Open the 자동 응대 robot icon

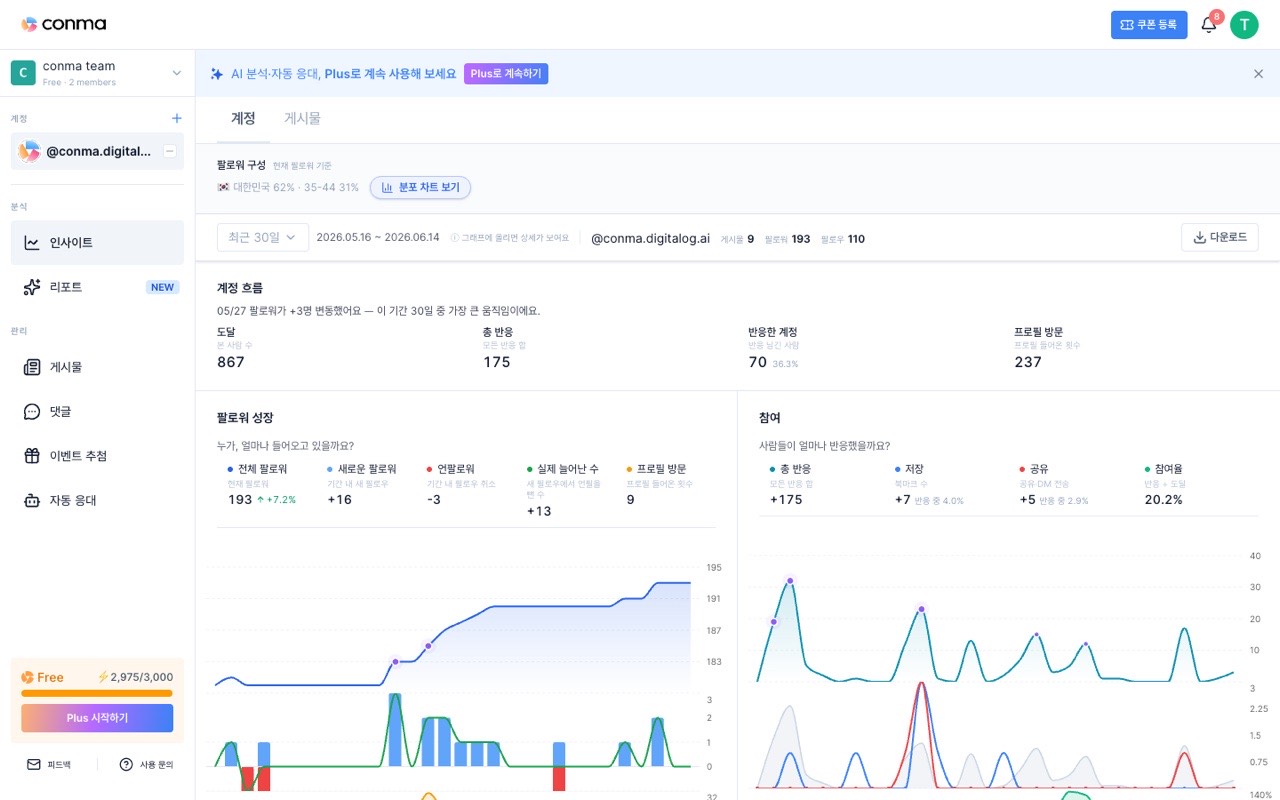(x=32, y=500)
